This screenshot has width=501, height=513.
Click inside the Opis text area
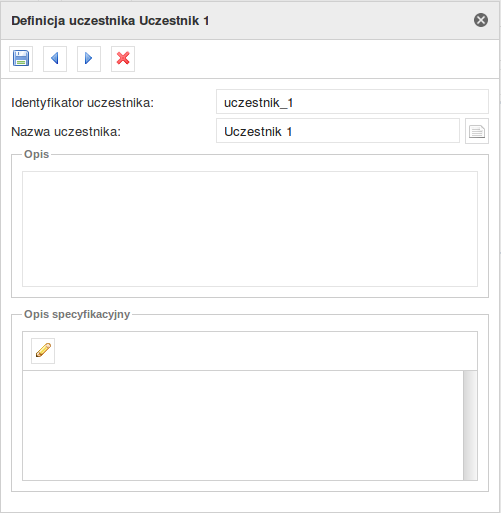[250, 229]
